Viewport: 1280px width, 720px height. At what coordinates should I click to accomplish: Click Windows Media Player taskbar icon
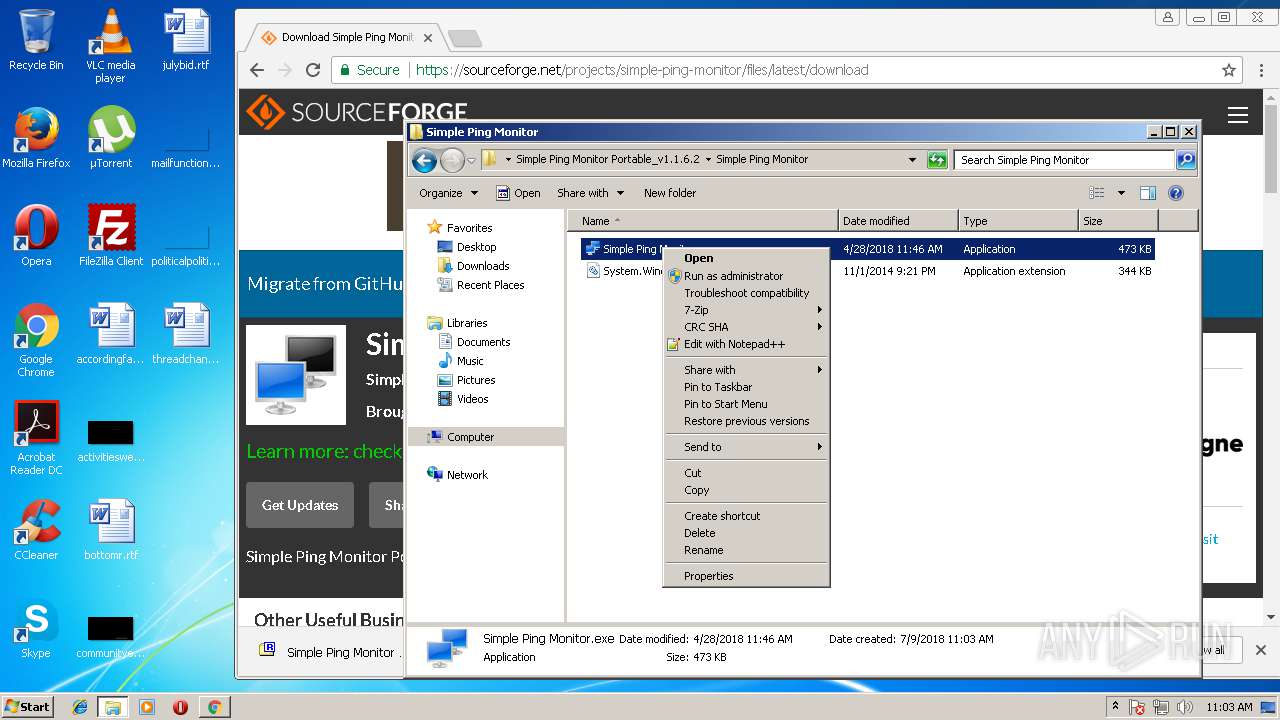click(x=147, y=707)
